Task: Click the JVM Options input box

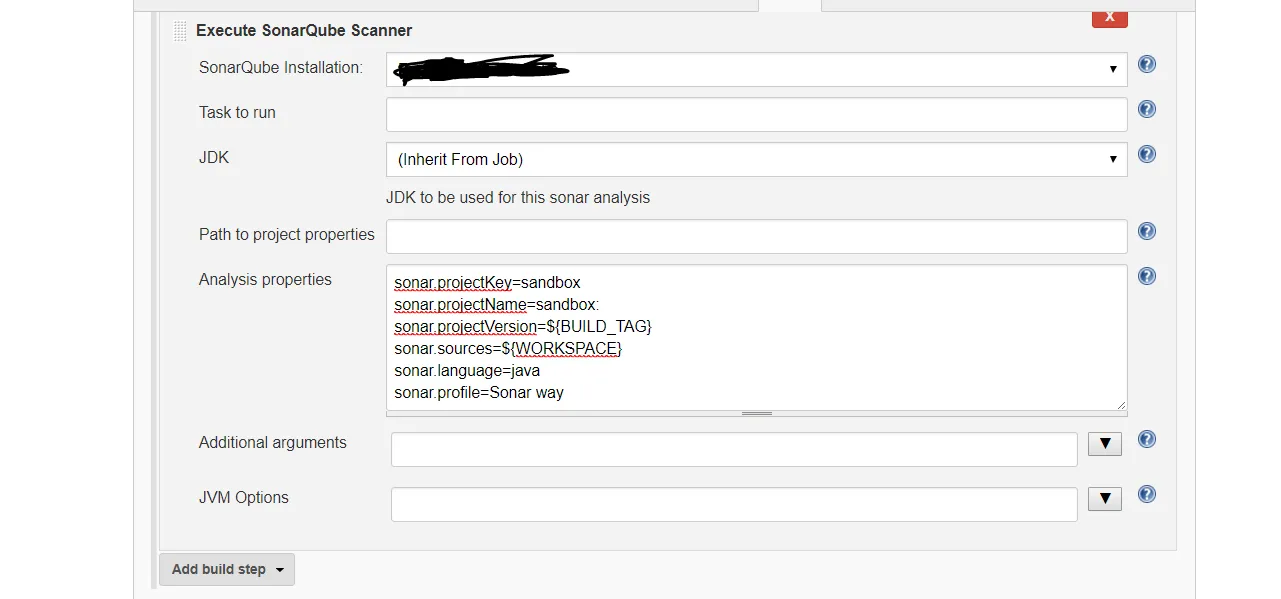Action: click(x=733, y=504)
